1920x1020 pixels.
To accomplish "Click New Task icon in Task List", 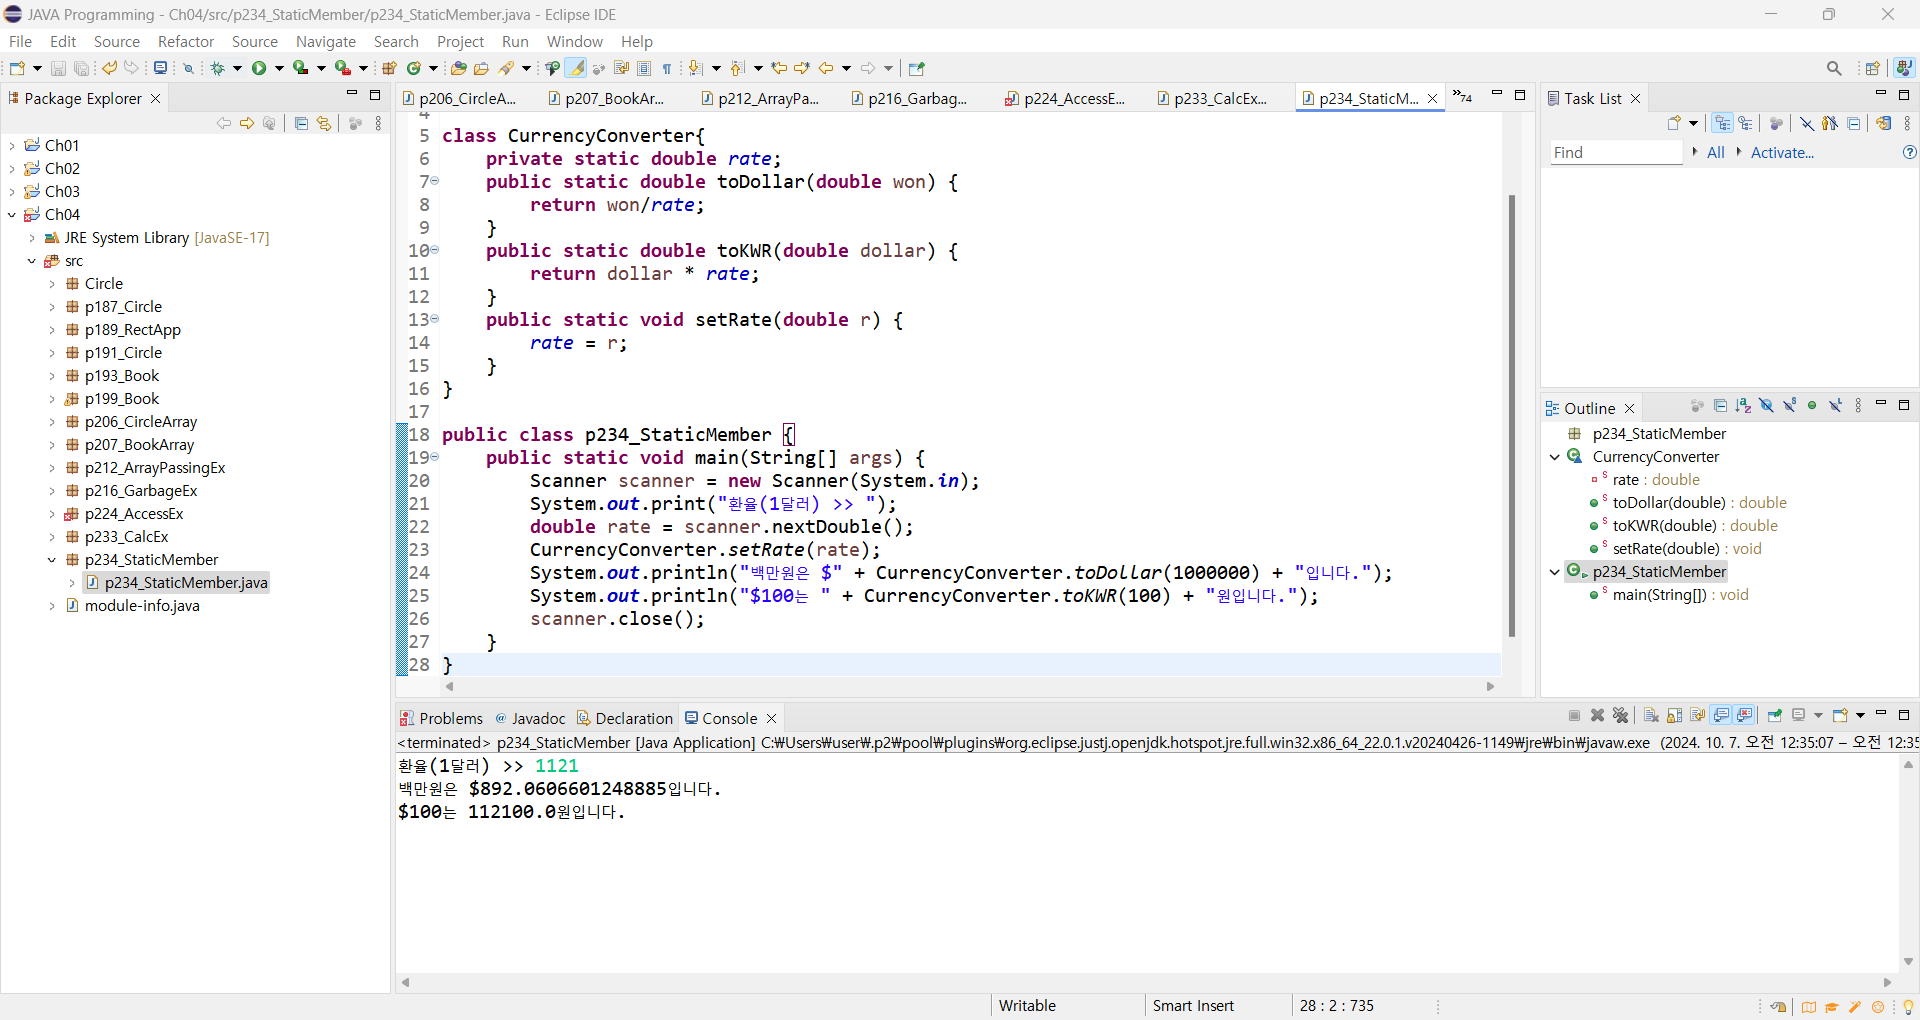I will 1674,123.
